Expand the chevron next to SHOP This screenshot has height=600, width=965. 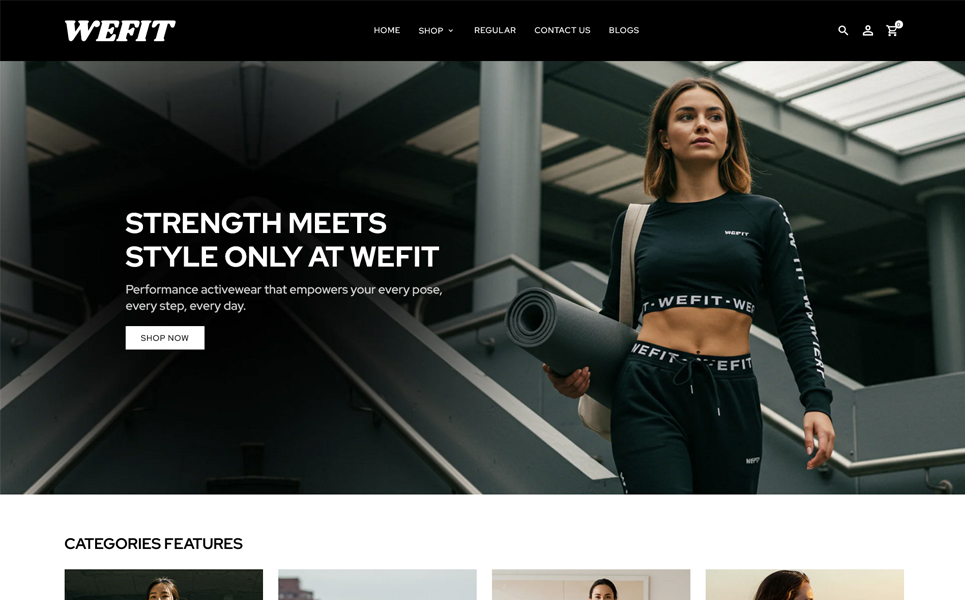pos(450,31)
